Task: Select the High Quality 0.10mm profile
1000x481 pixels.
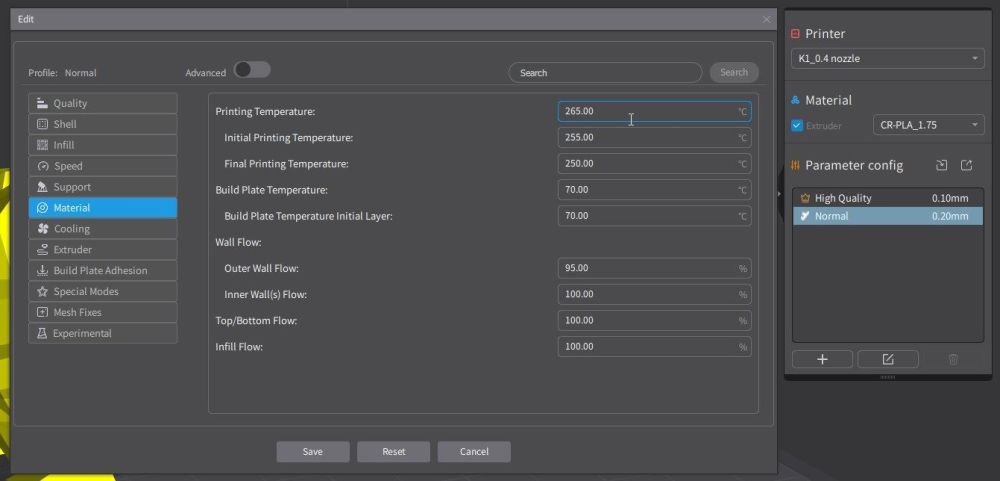Action: pyautogui.click(x=887, y=198)
